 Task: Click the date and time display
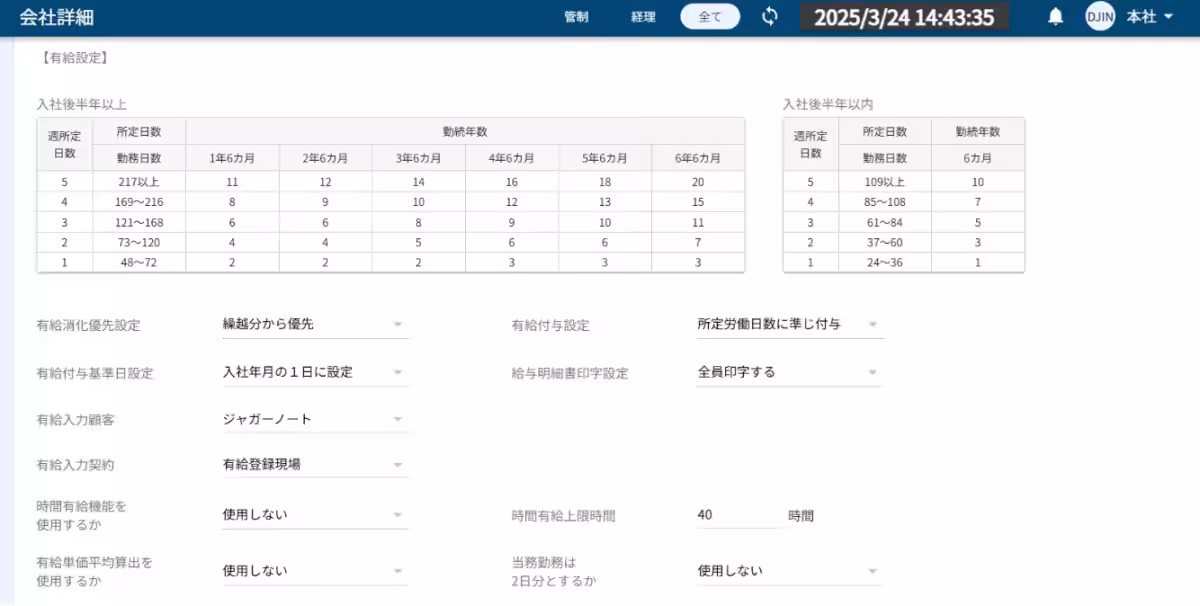905,16
